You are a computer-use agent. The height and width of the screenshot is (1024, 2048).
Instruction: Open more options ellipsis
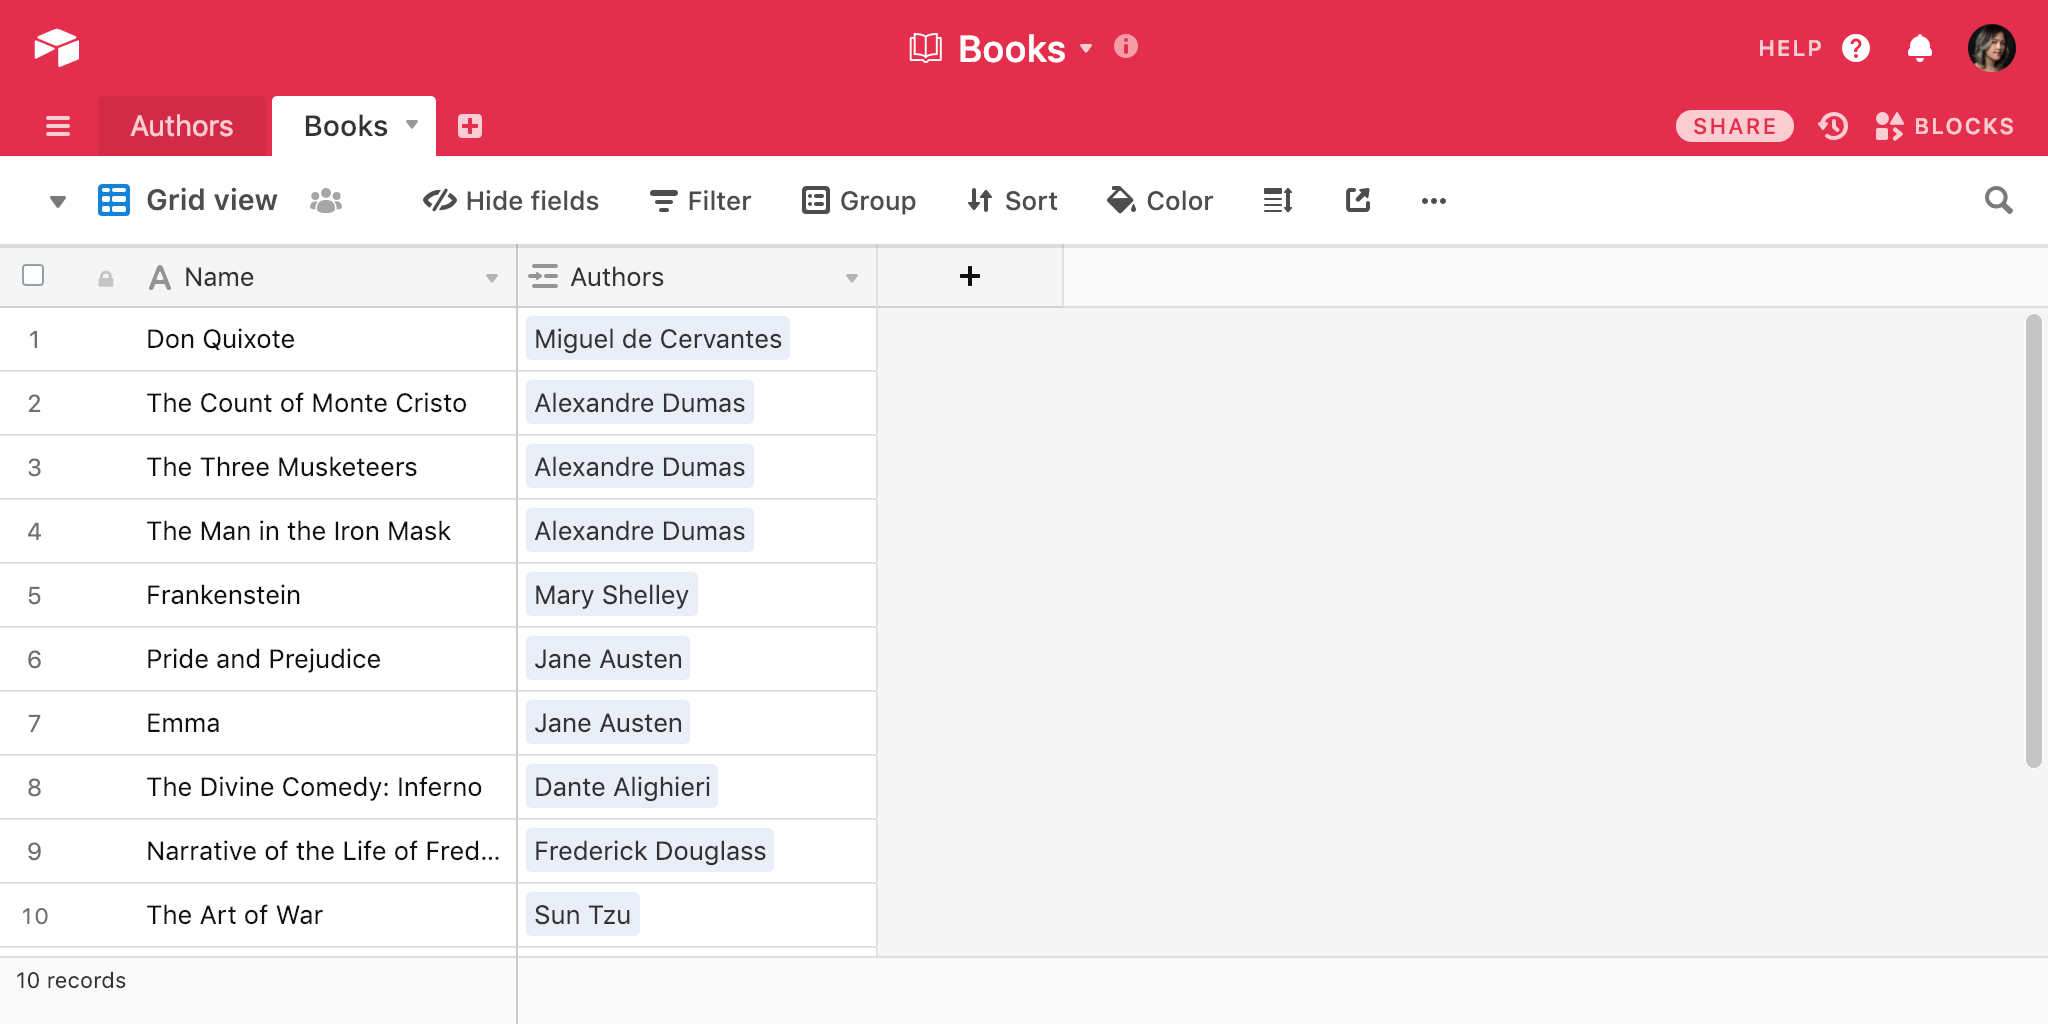pos(1434,201)
